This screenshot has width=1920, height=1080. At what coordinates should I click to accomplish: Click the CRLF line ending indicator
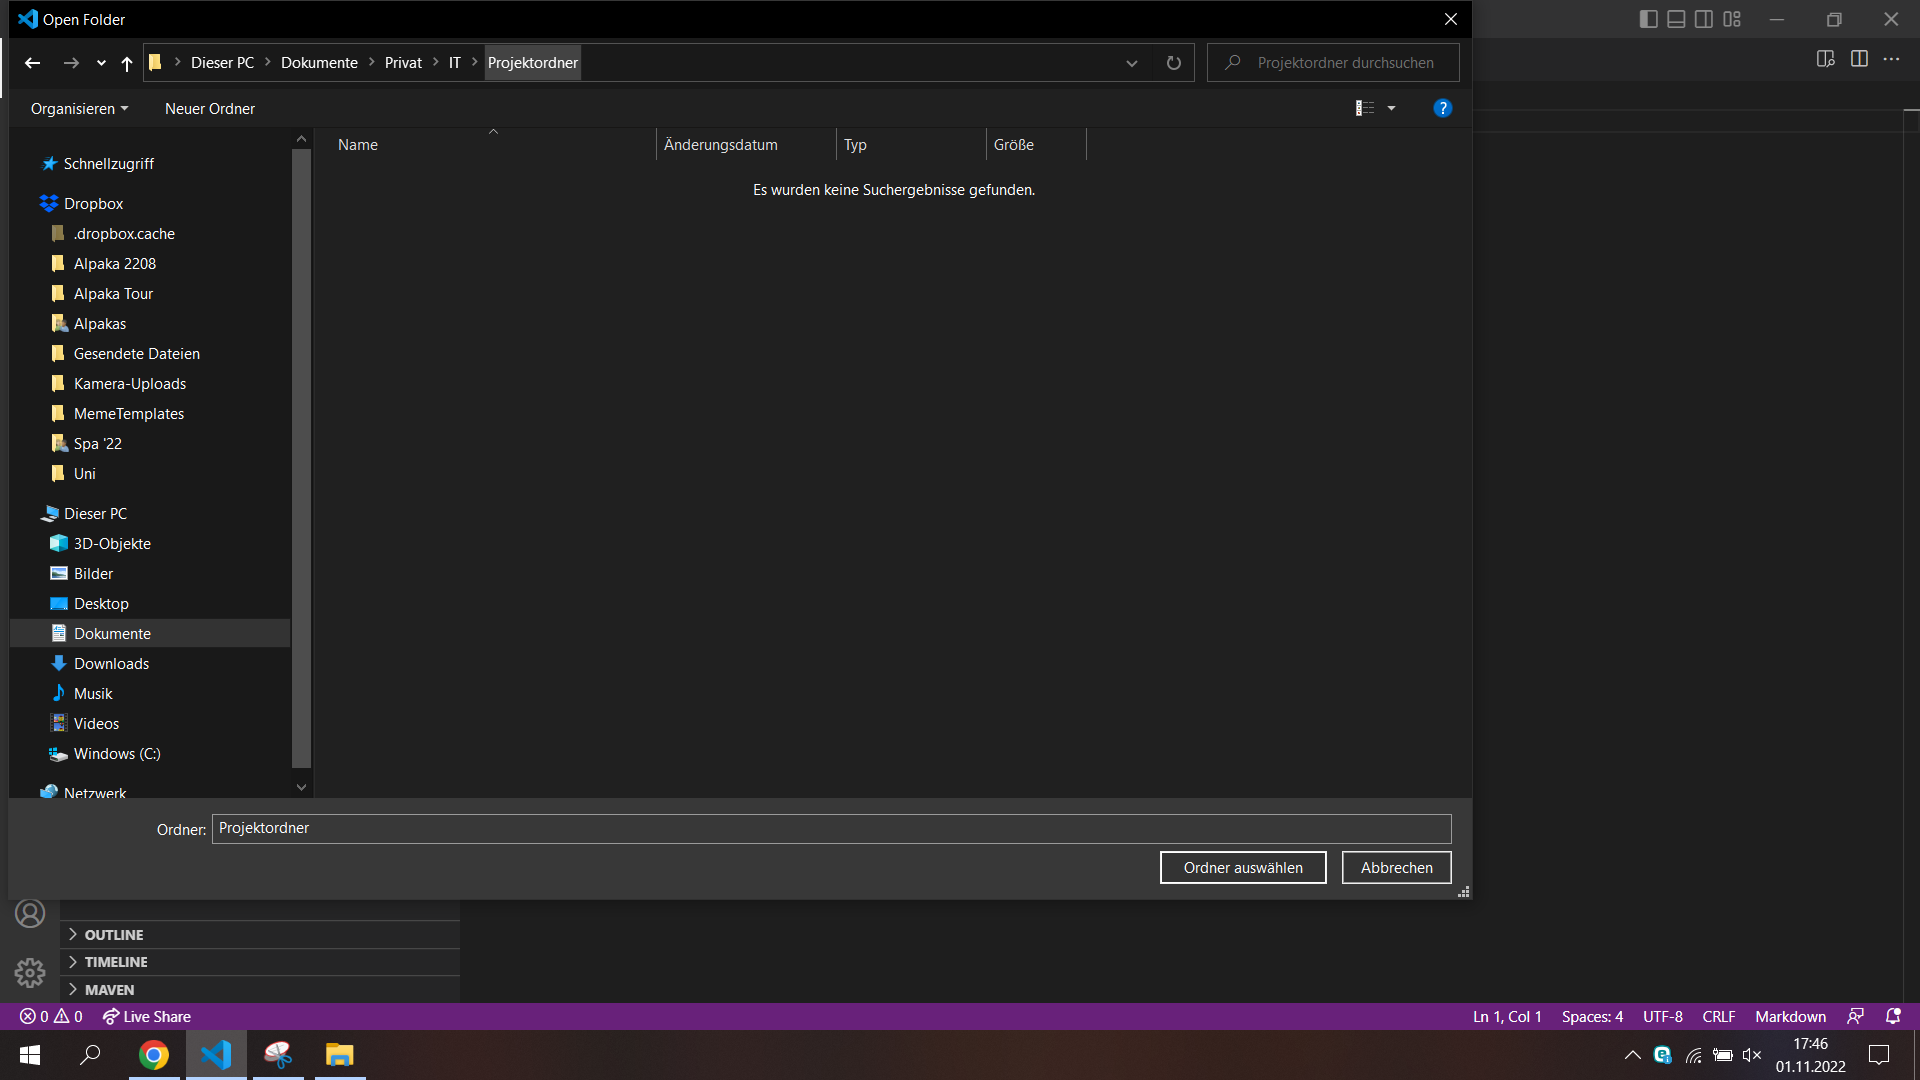click(x=1718, y=1017)
